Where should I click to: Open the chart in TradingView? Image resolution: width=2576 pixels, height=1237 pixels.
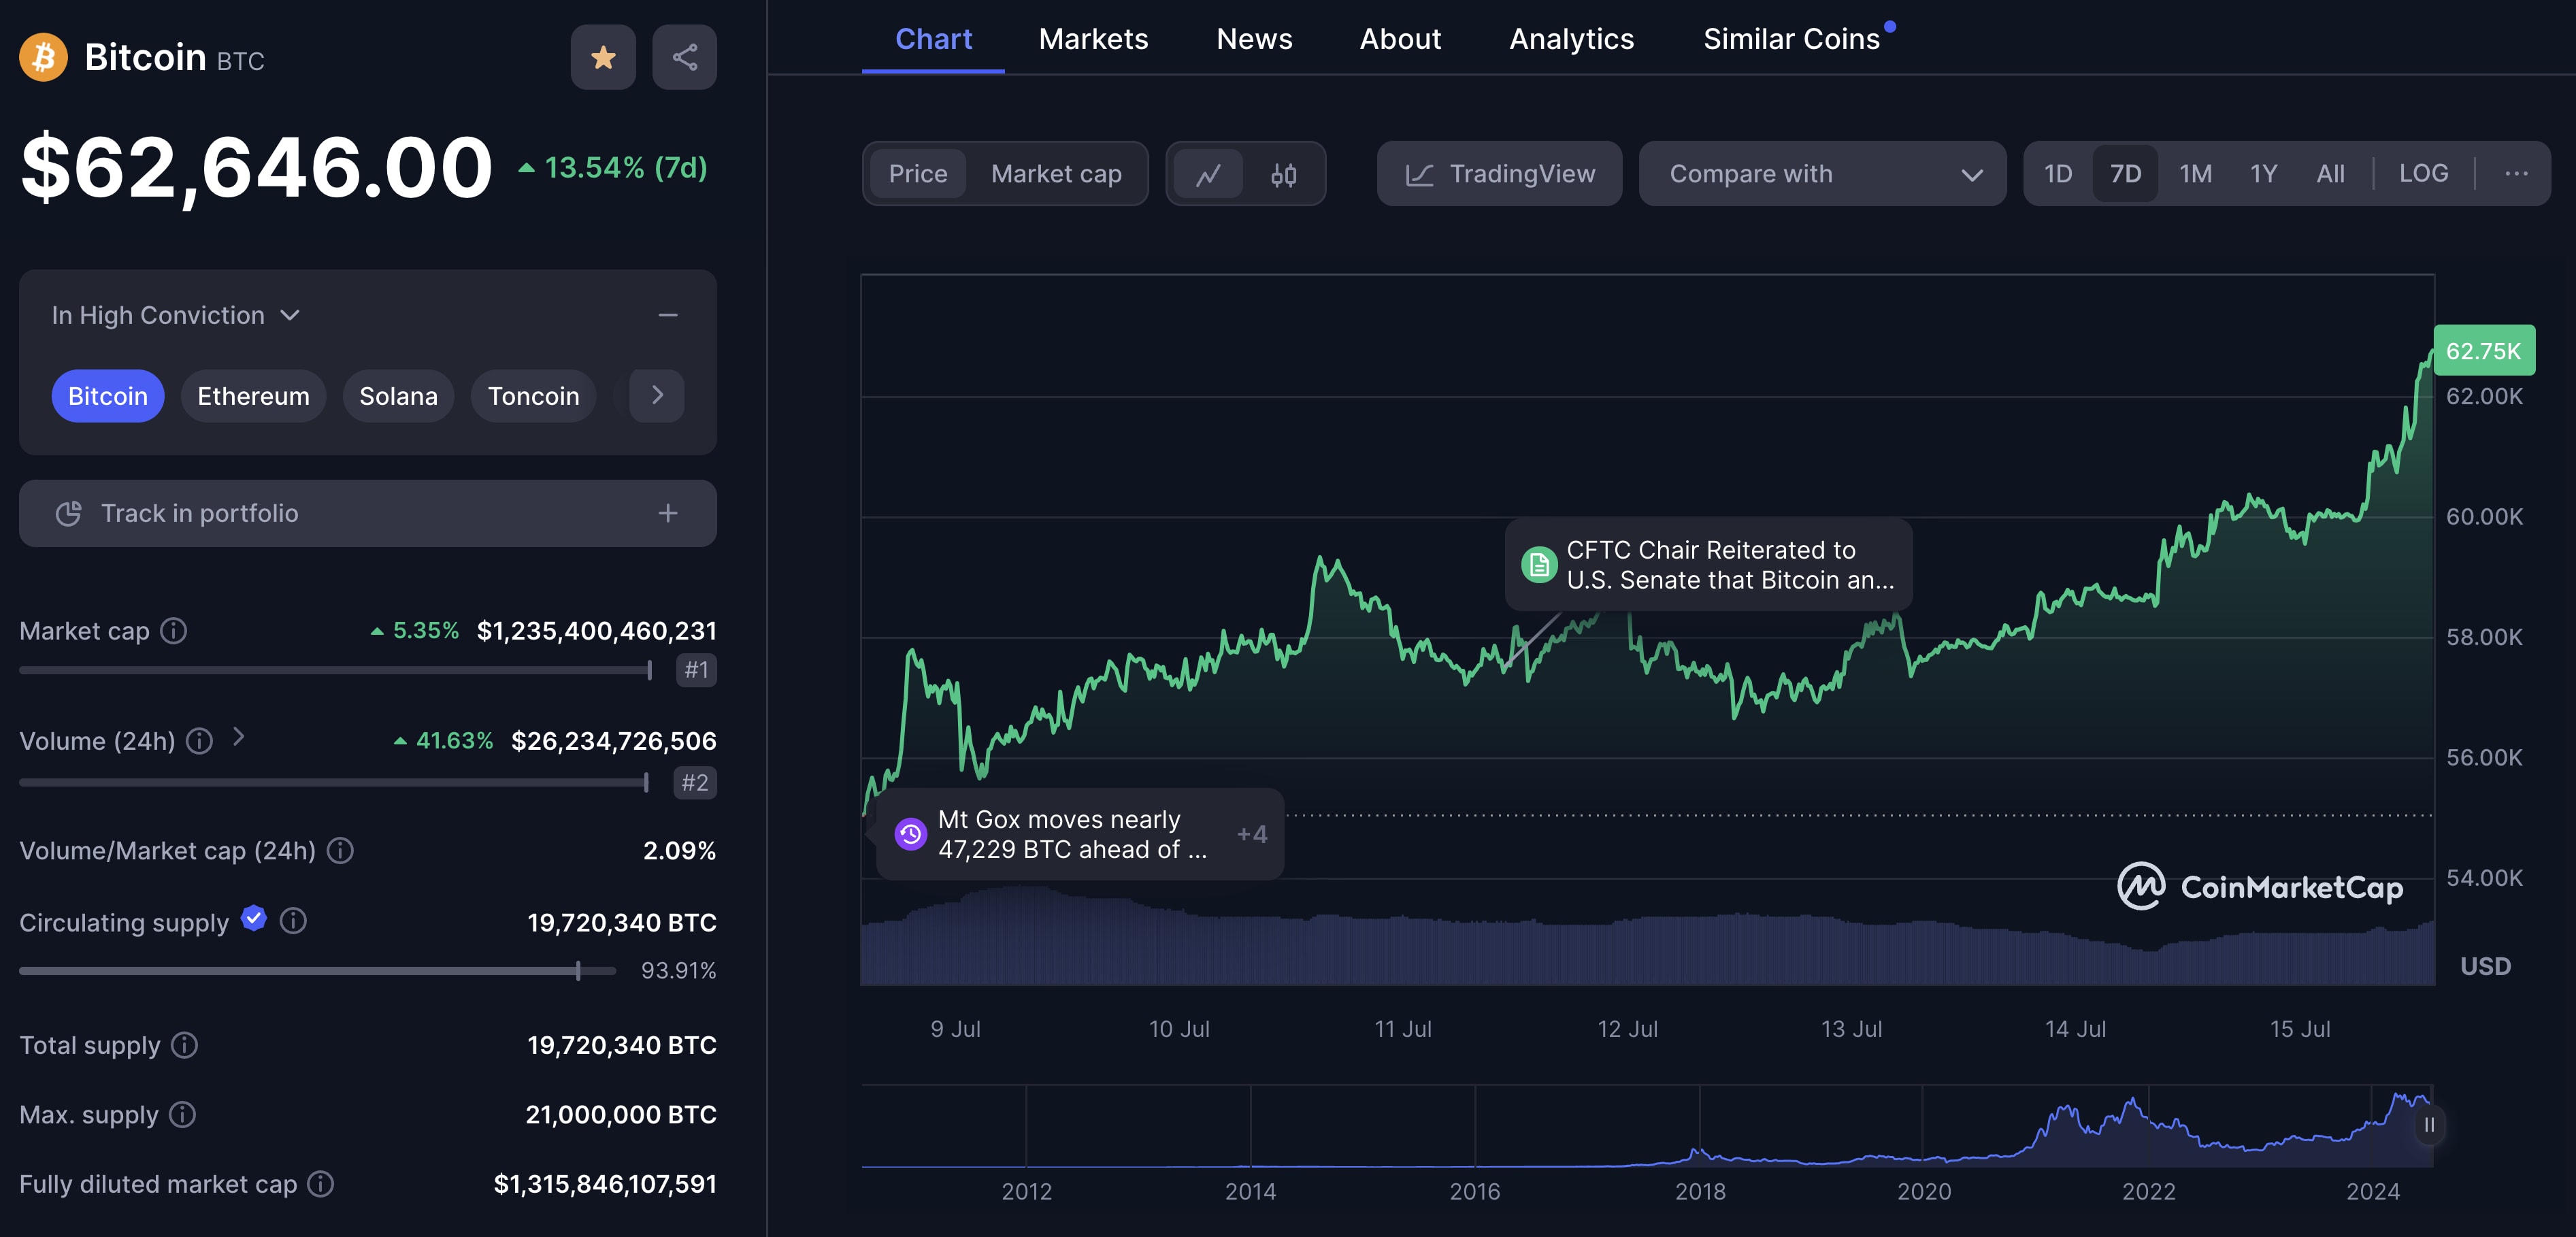pyautogui.click(x=1498, y=173)
